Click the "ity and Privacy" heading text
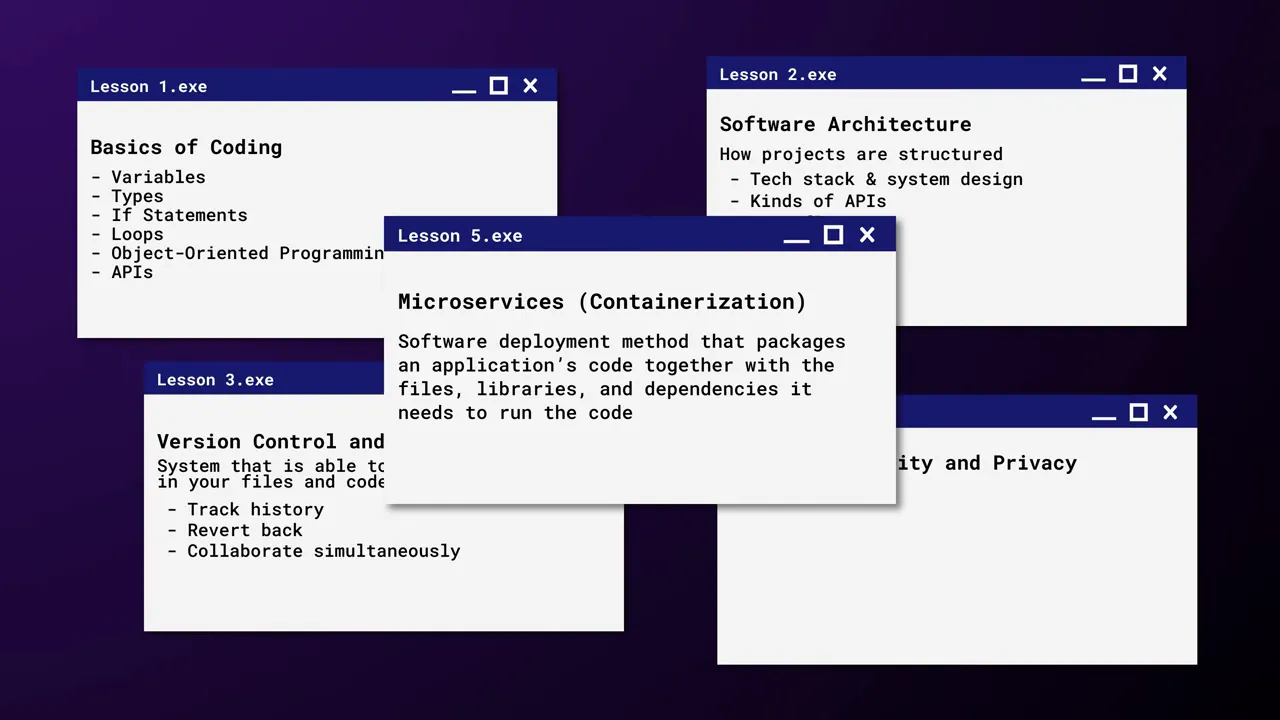 986,463
